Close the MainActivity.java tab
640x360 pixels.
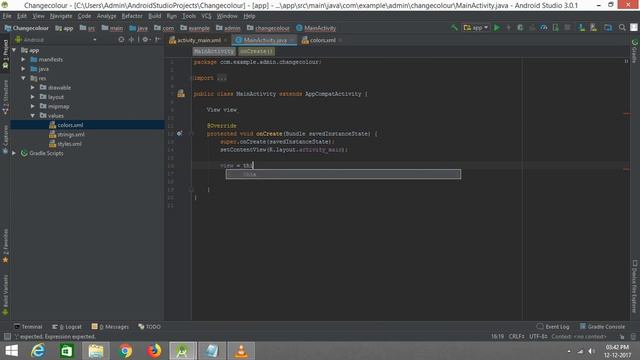pyautogui.click(x=291, y=40)
